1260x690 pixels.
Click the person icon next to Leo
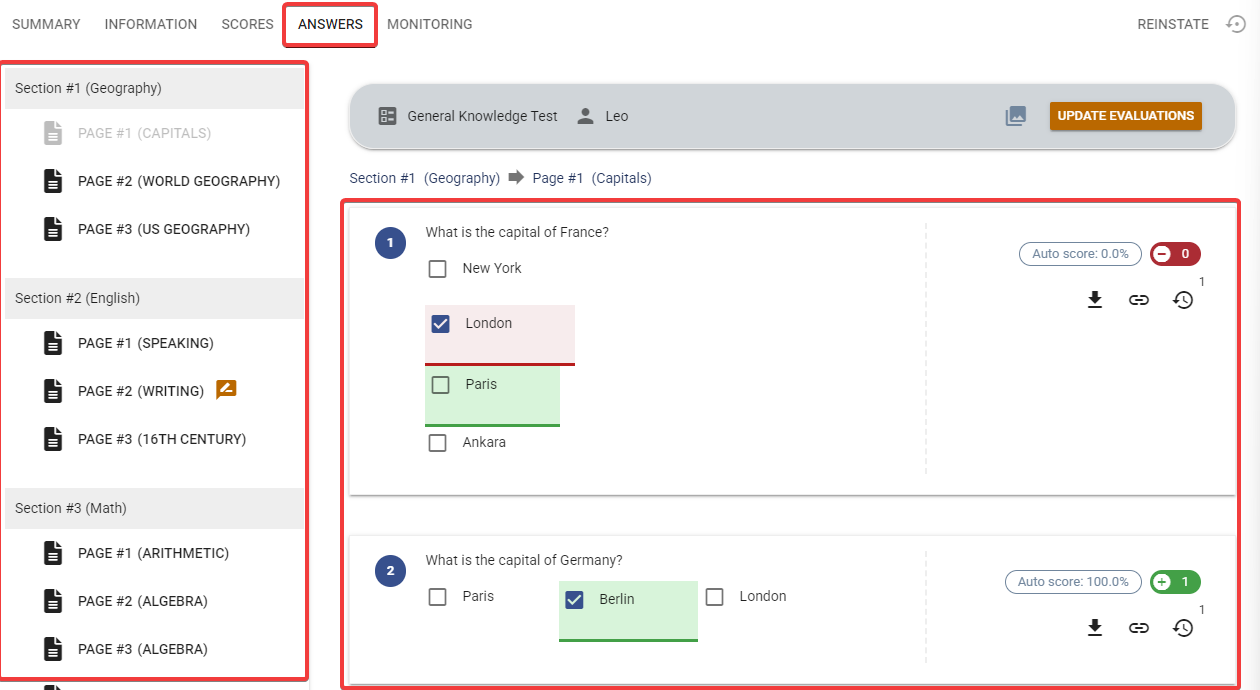[x=586, y=116]
